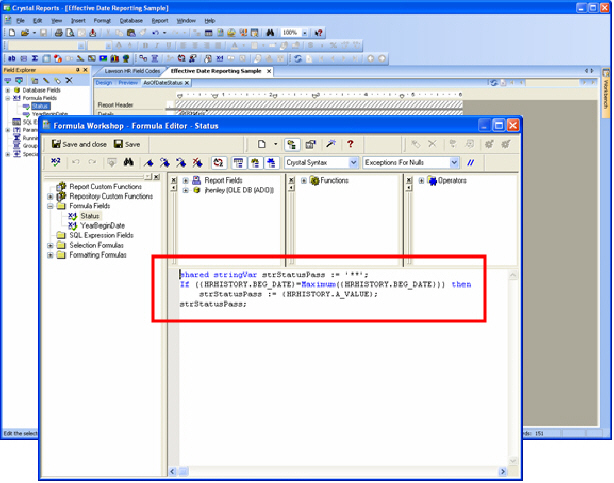Image resolution: width=614 pixels, height=483 pixels.
Task: Click Save and close in Formula Workshop
Action: point(79,144)
